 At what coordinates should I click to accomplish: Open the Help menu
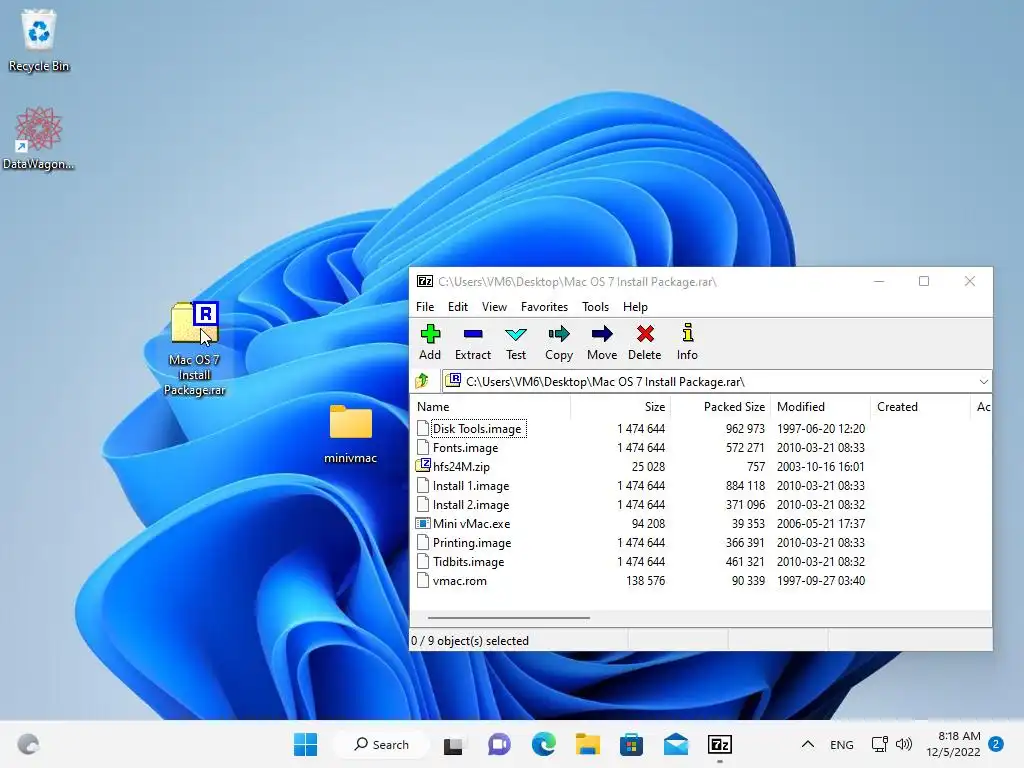pos(635,306)
